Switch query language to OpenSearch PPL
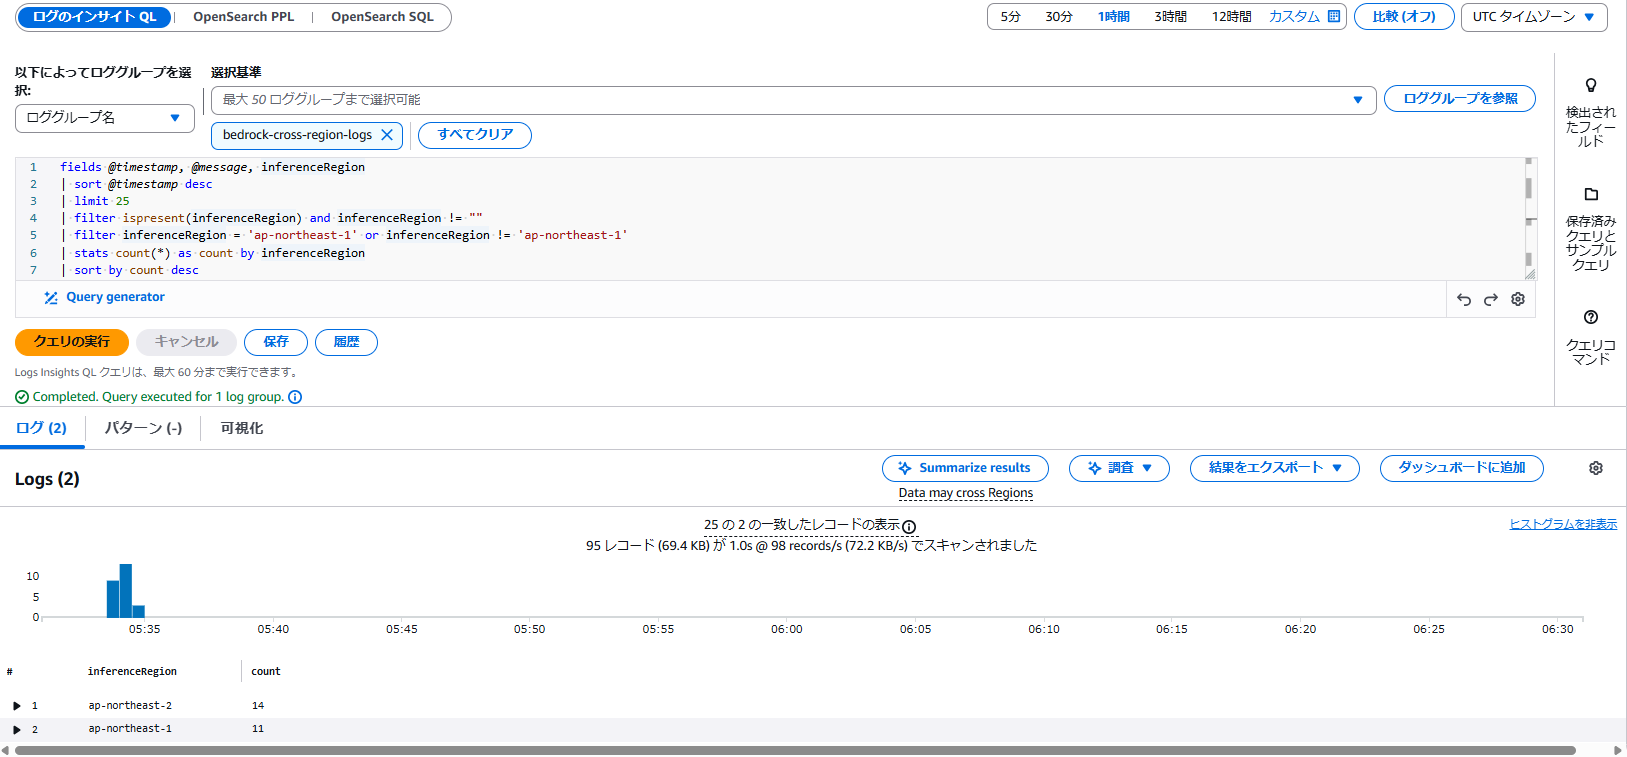1627x757 pixels. pos(243,17)
